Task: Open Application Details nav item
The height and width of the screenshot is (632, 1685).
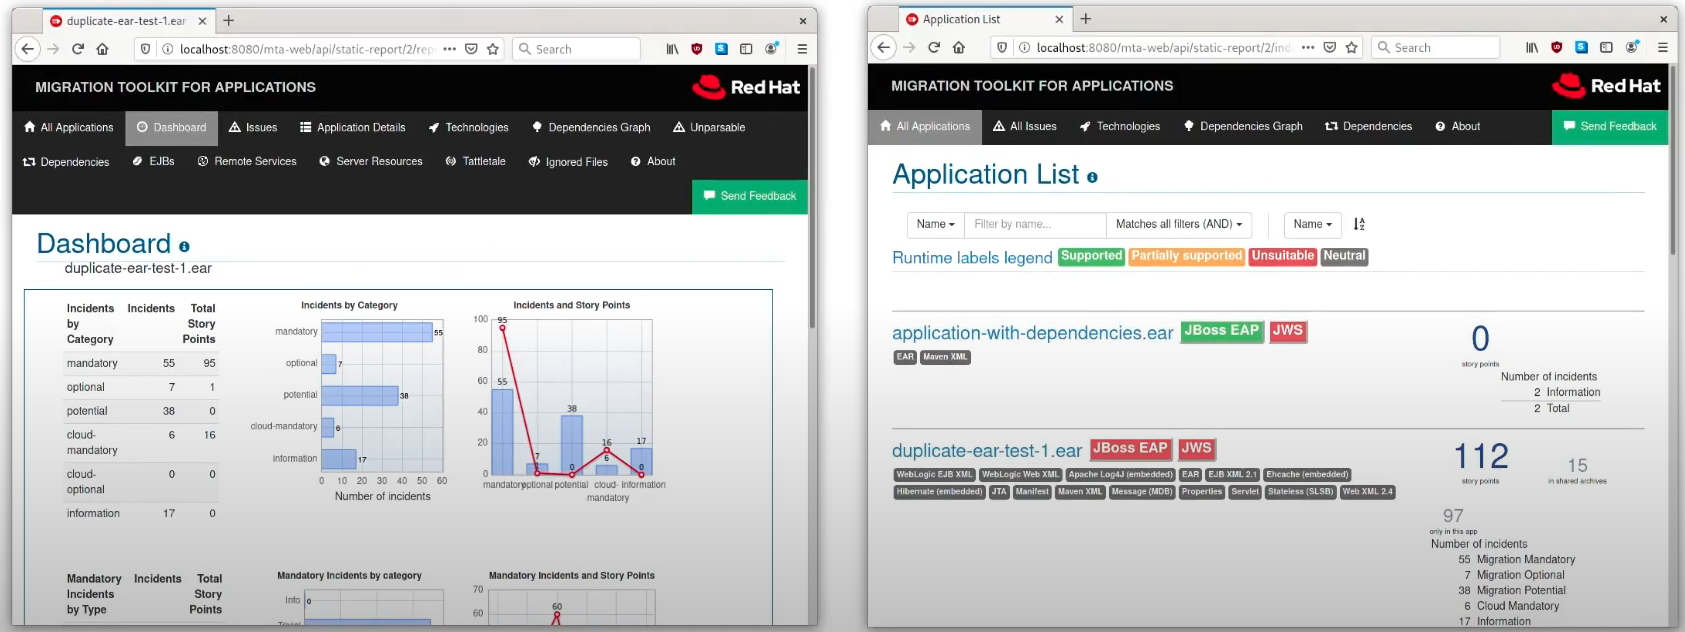Action: [353, 128]
